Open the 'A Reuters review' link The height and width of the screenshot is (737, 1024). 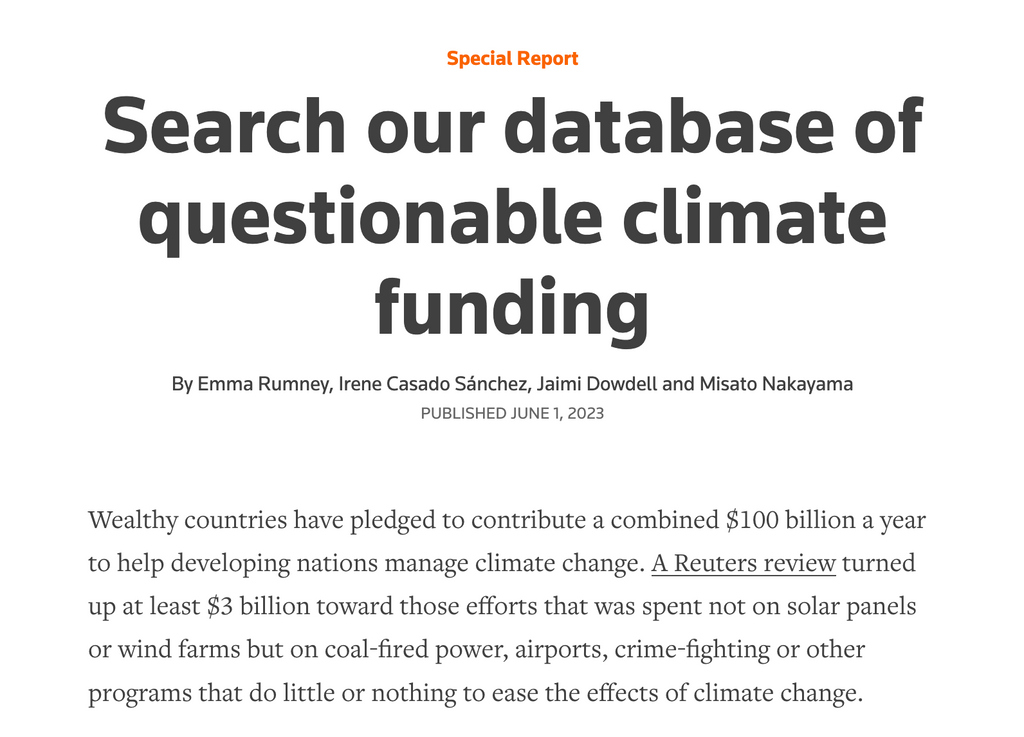point(743,563)
